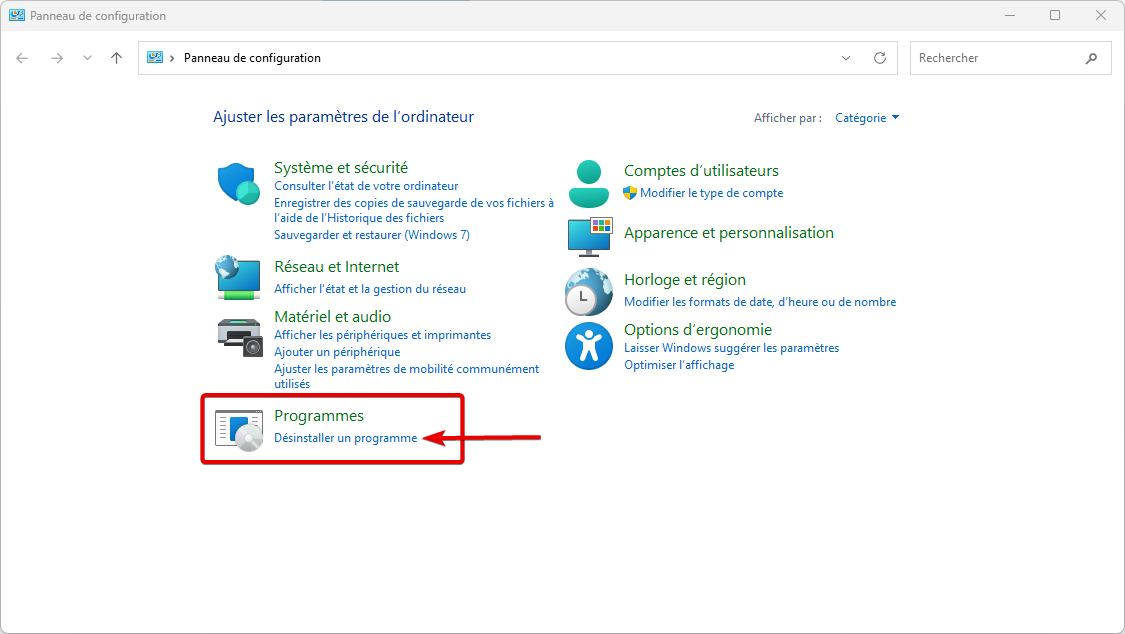Open Ajuster les paramètres de mobilité link
The height and width of the screenshot is (634, 1125).
coord(406,376)
